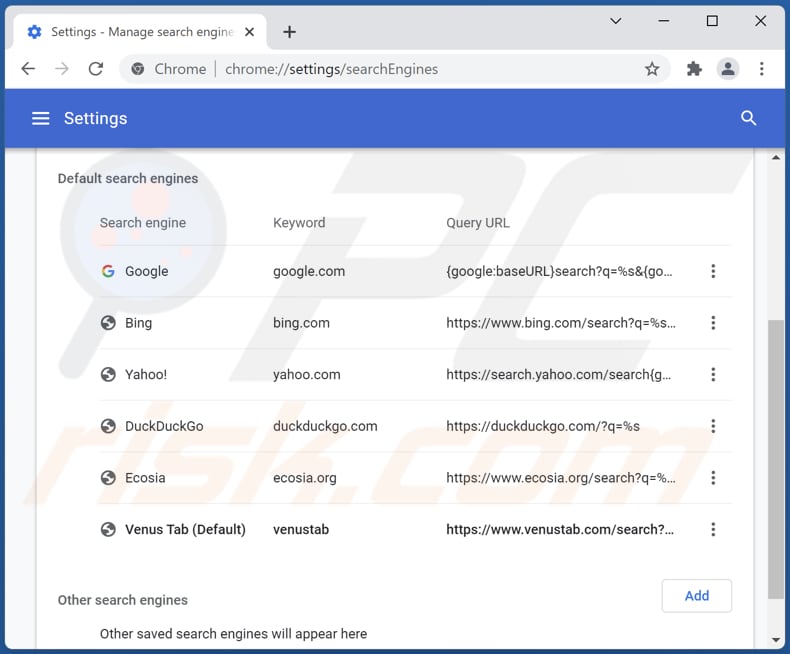Open more actions for Venus Tab
The image size is (790, 654).
point(713,530)
